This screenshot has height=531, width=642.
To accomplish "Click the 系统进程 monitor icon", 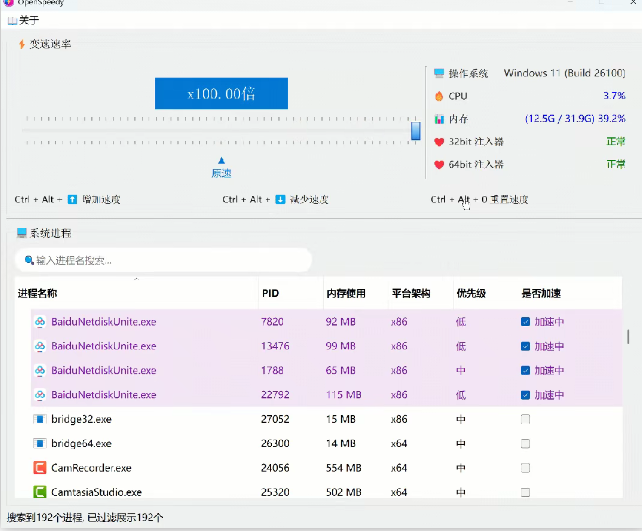I will pos(22,233).
